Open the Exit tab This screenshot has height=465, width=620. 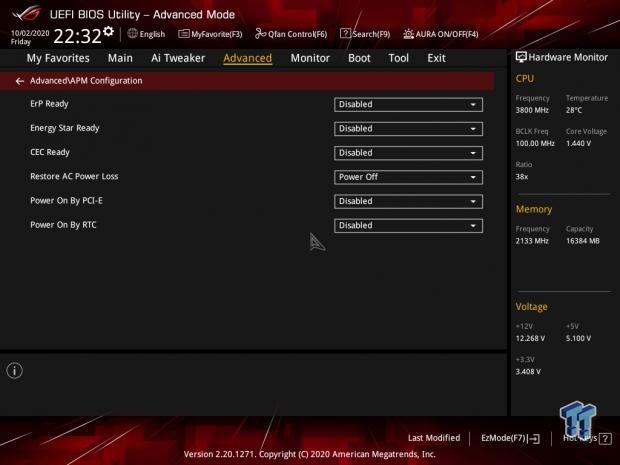[437, 58]
